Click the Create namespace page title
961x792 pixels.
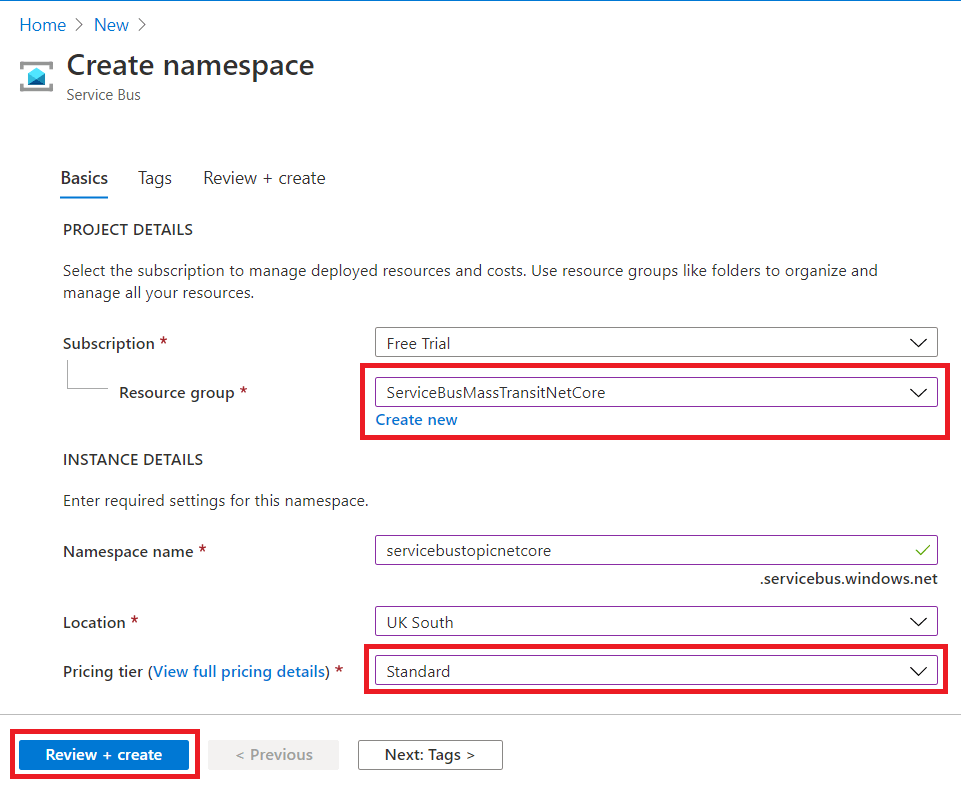point(190,65)
